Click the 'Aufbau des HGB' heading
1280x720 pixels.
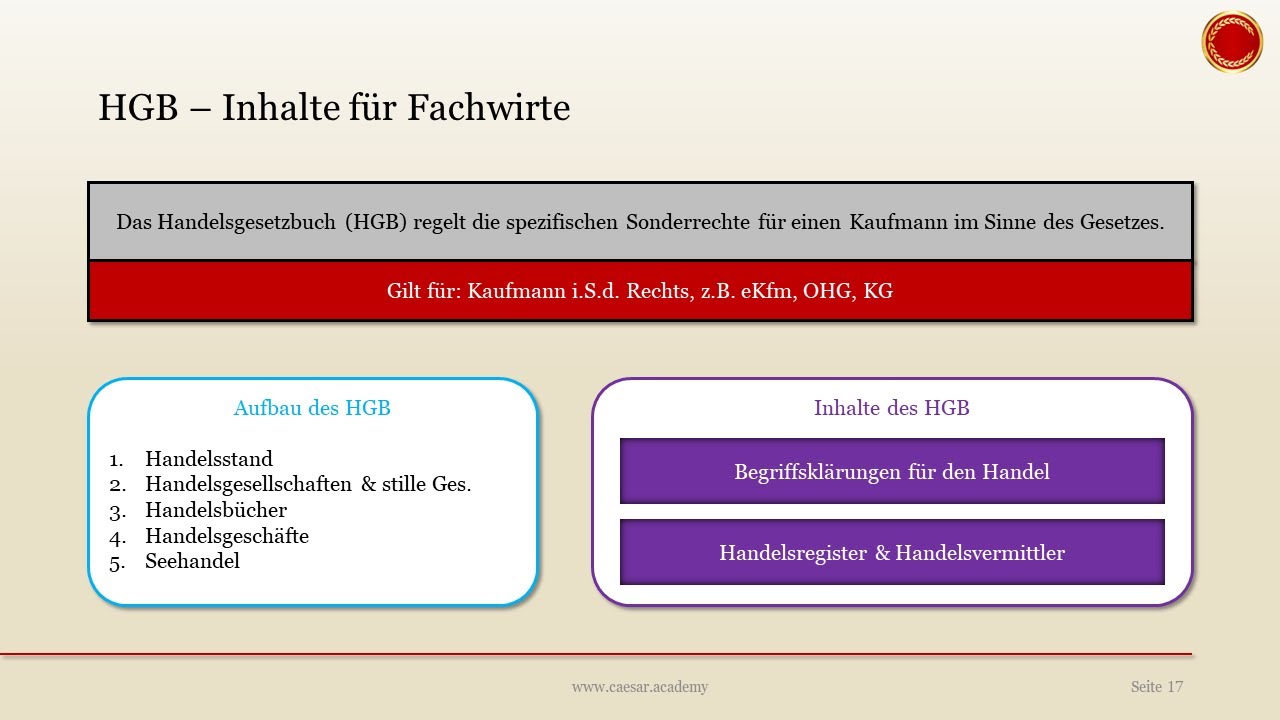(312, 408)
